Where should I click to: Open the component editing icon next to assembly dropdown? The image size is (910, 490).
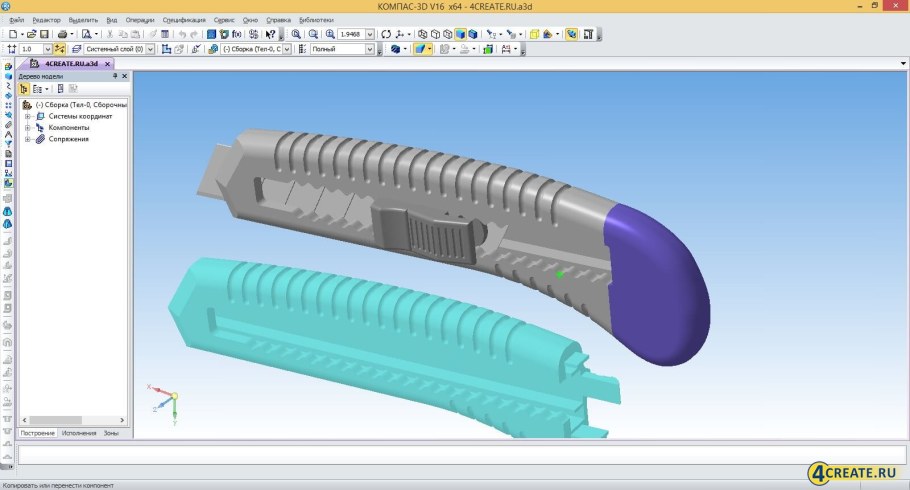click(x=213, y=49)
